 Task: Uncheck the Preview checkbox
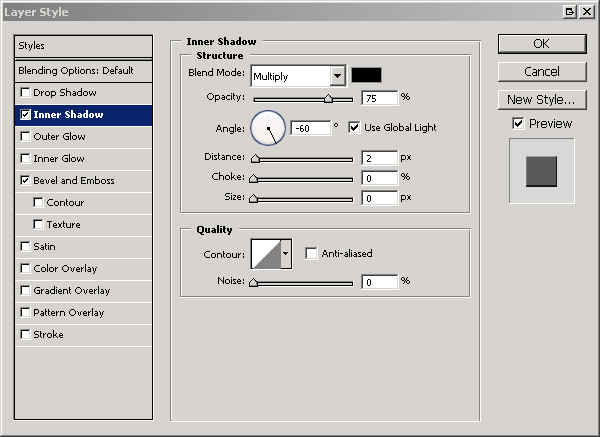pos(517,123)
